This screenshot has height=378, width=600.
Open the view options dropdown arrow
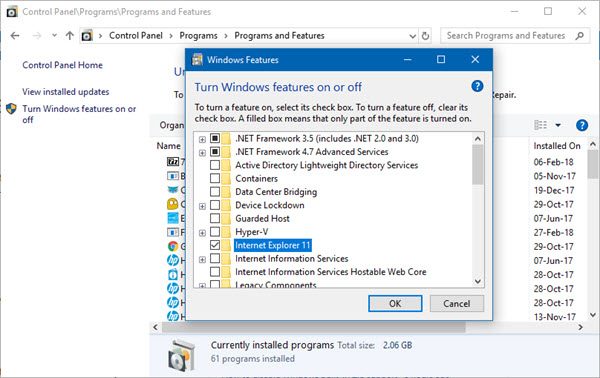558,125
